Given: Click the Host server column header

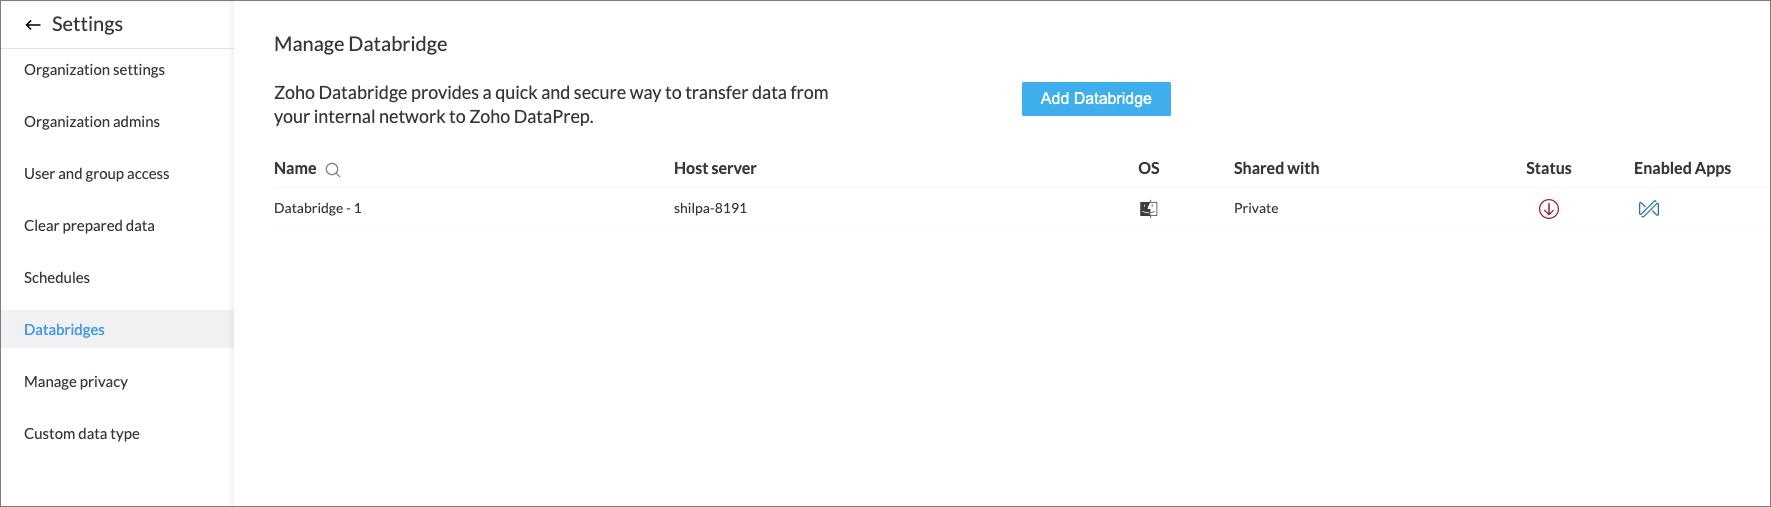Looking at the screenshot, I should point(715,168).
